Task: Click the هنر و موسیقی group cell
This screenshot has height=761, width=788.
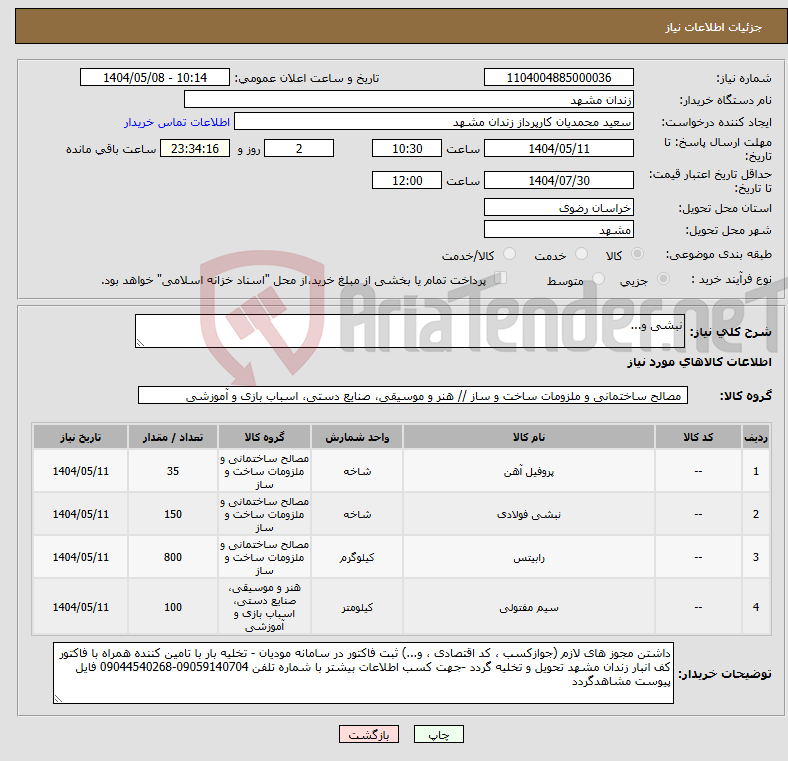Action: tap(264, 607)
